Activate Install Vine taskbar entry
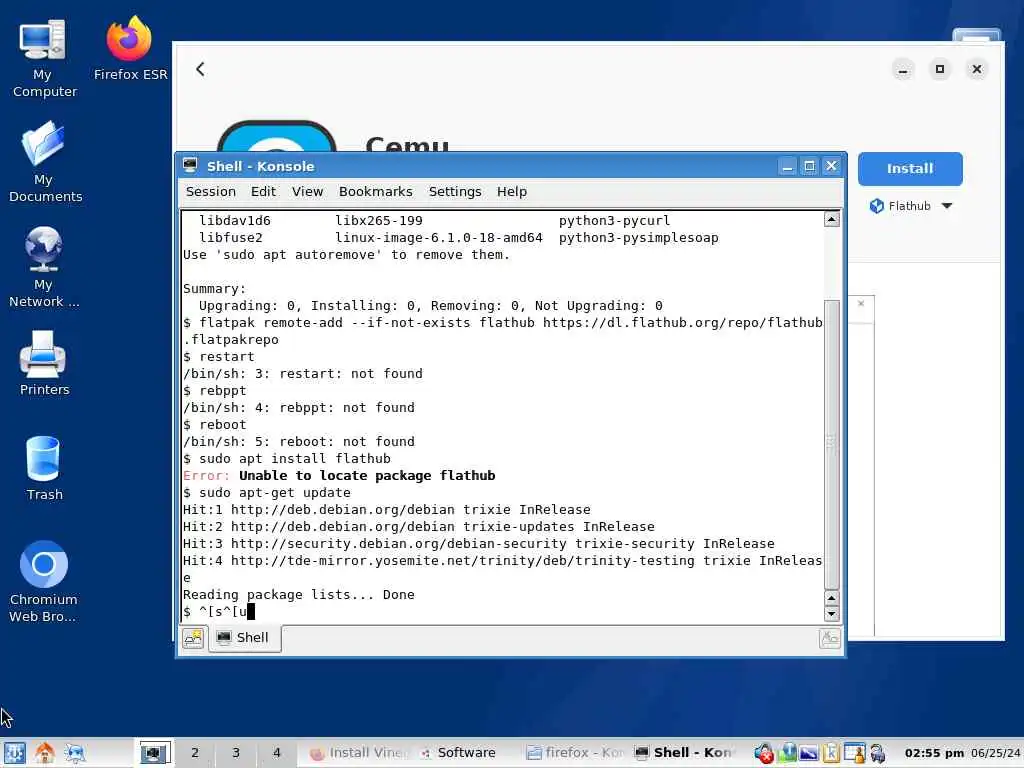 pos(359,753)
